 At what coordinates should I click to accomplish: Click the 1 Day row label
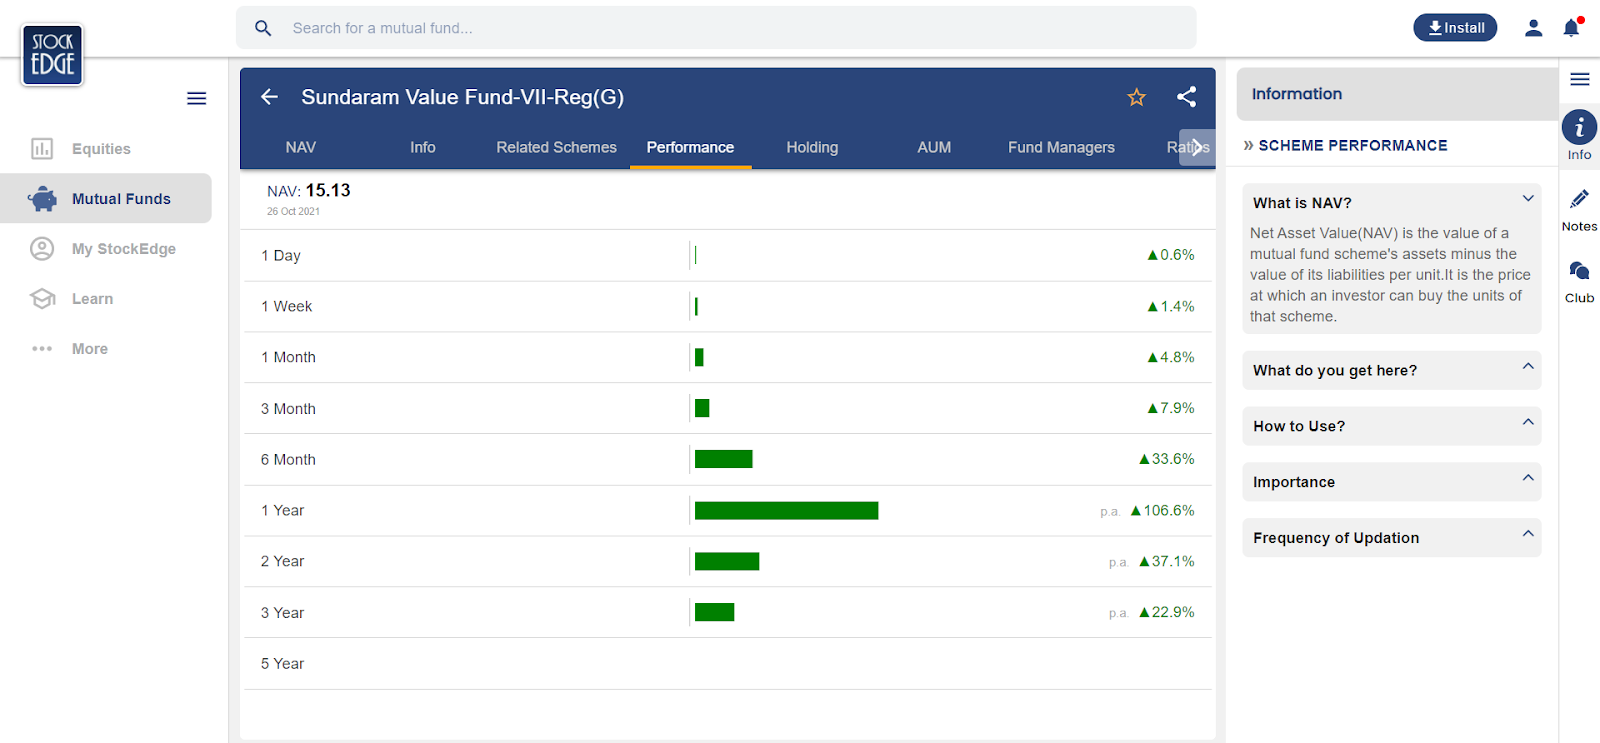tap(281, 256)
